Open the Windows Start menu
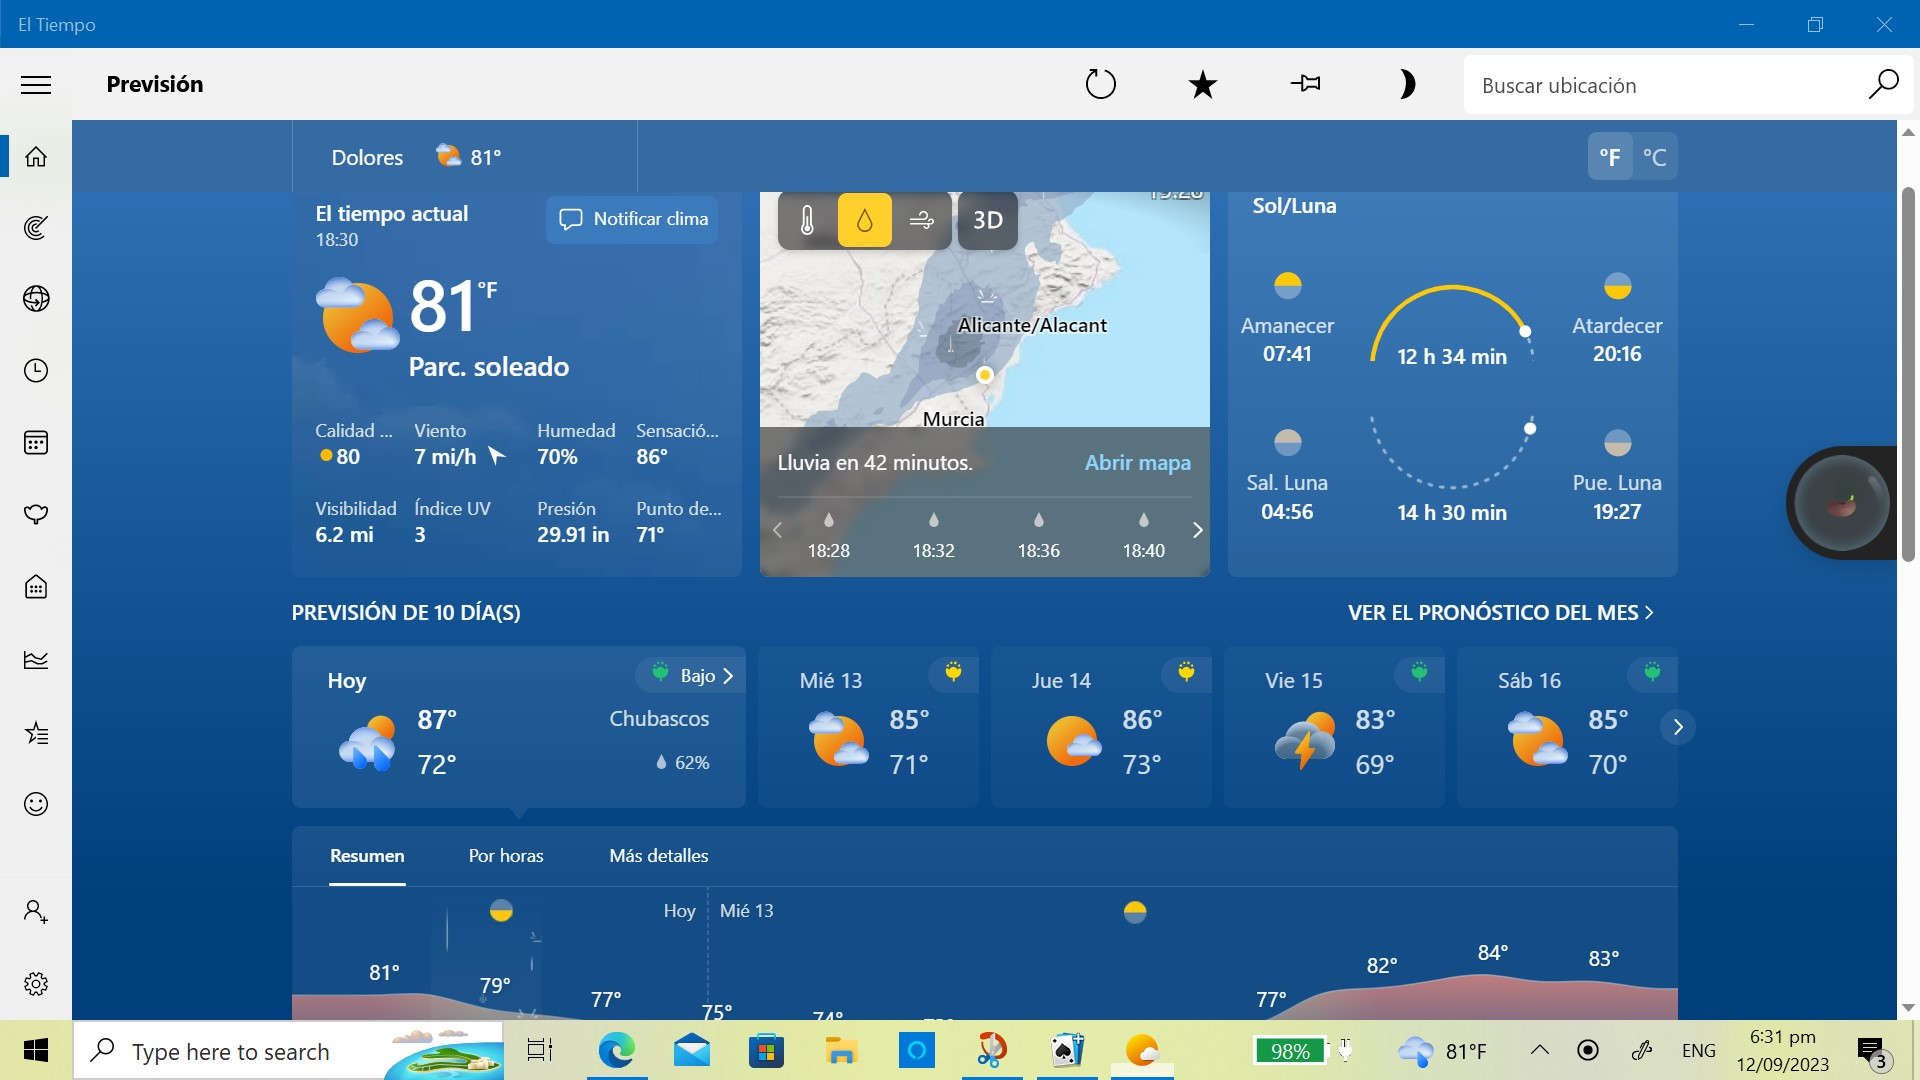 tap(36, 1051)
